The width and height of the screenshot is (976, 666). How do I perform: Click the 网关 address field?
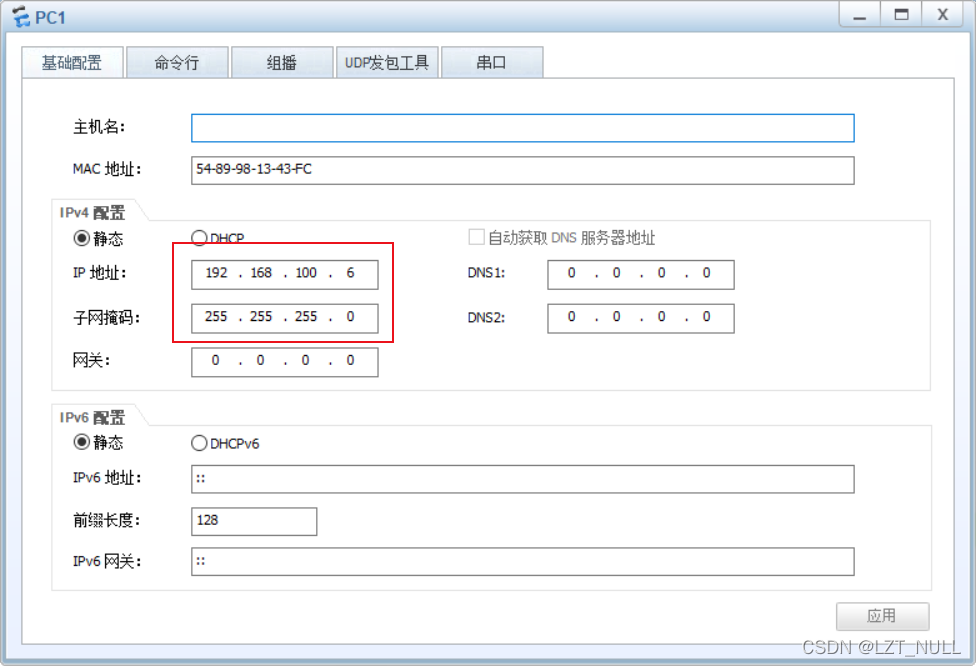(x=284, y=362)
